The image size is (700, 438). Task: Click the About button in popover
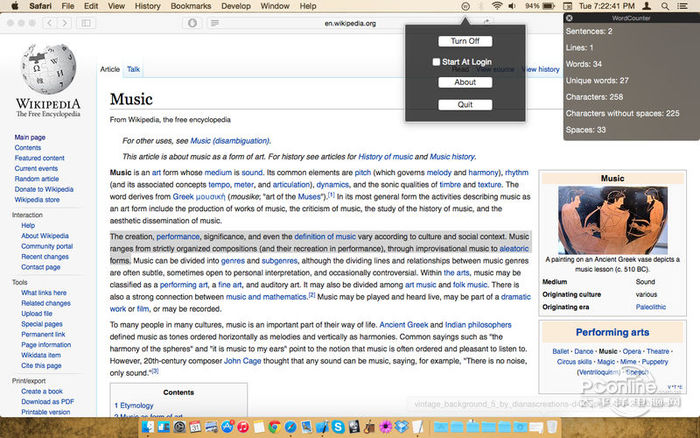click(464, 82)
